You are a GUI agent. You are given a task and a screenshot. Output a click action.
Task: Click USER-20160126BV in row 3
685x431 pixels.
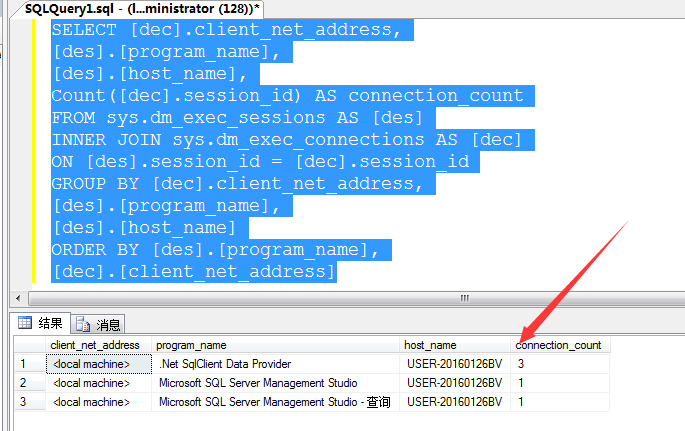(455, 402)
